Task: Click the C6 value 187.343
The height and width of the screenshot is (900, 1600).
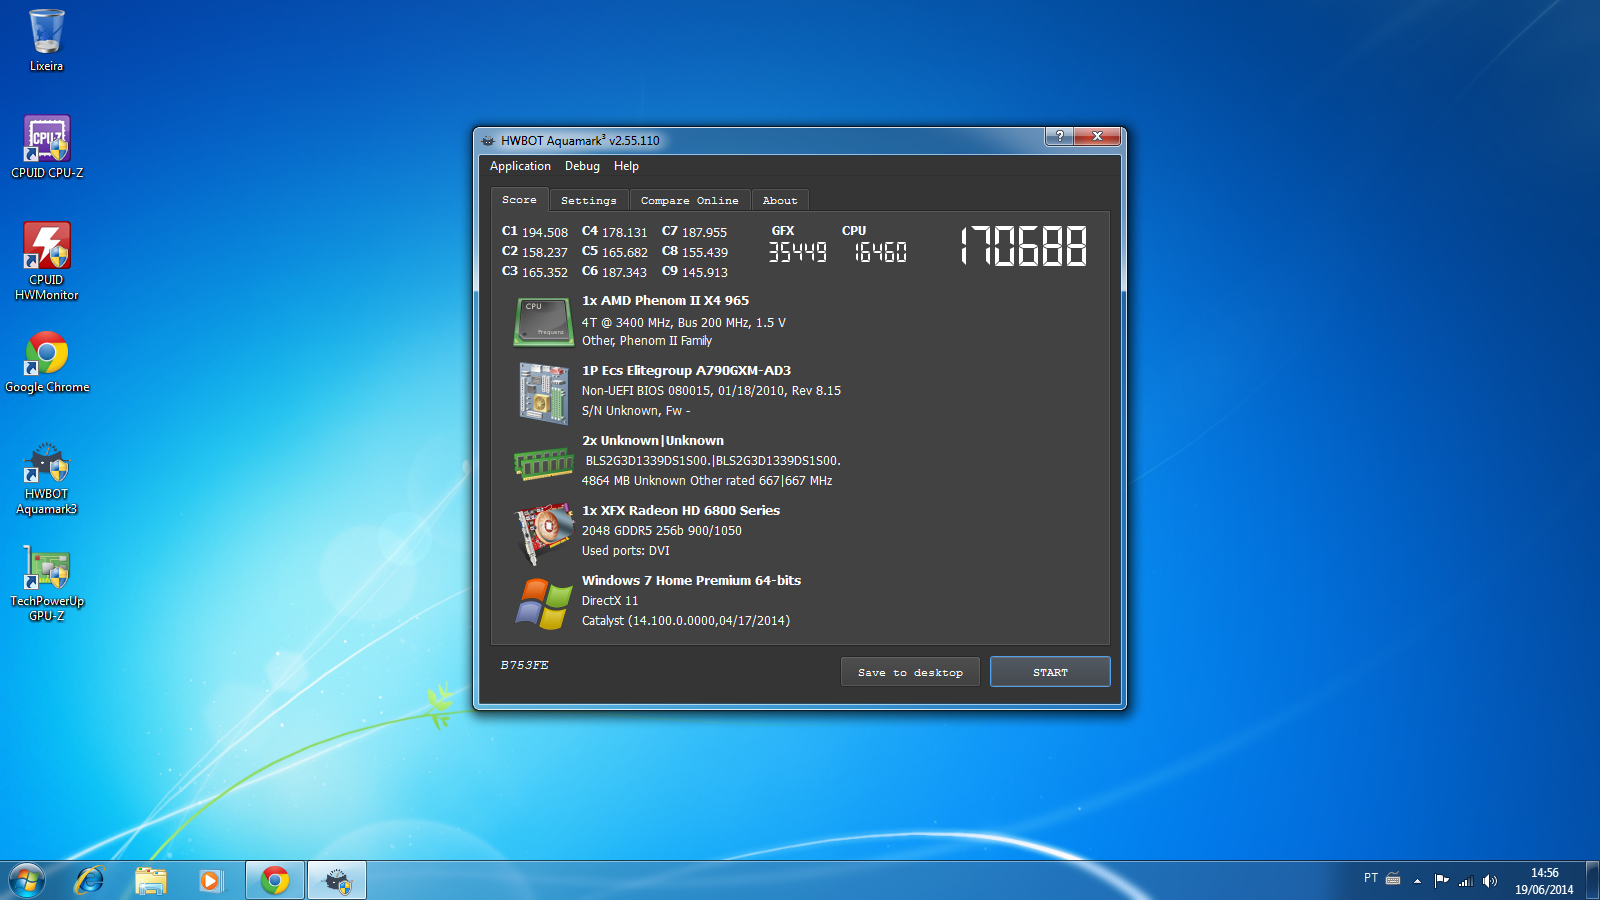Action: [625, 273]
